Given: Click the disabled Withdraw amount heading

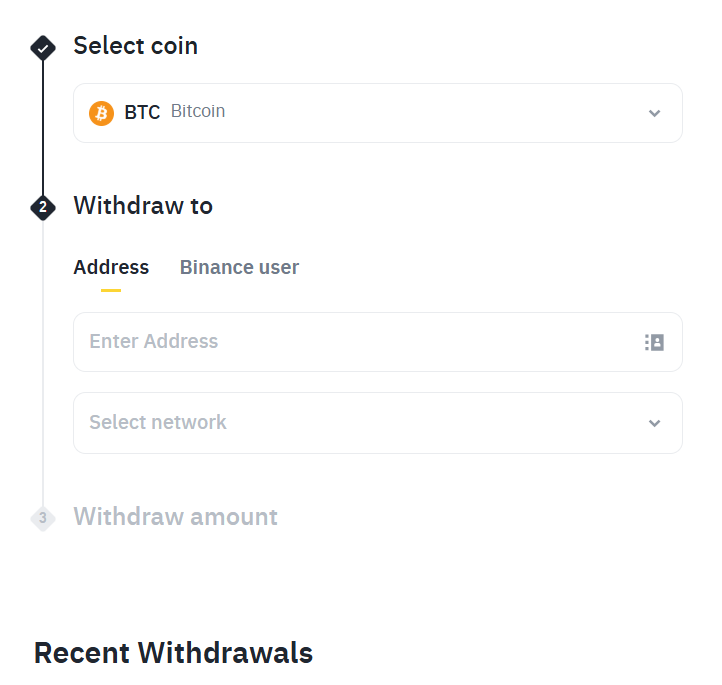Looking at the screenshot, I should 175,517.
